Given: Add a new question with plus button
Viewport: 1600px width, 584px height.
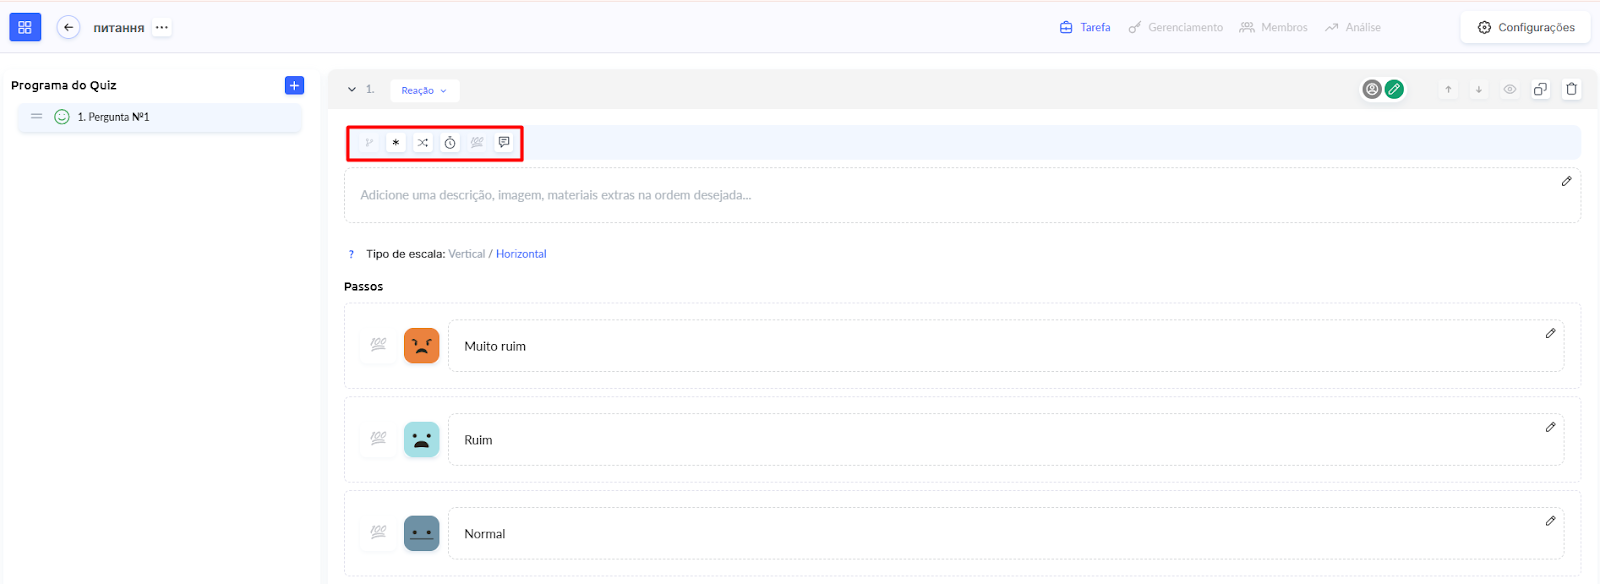Looking at the screenshot, I should click(294, 85).
